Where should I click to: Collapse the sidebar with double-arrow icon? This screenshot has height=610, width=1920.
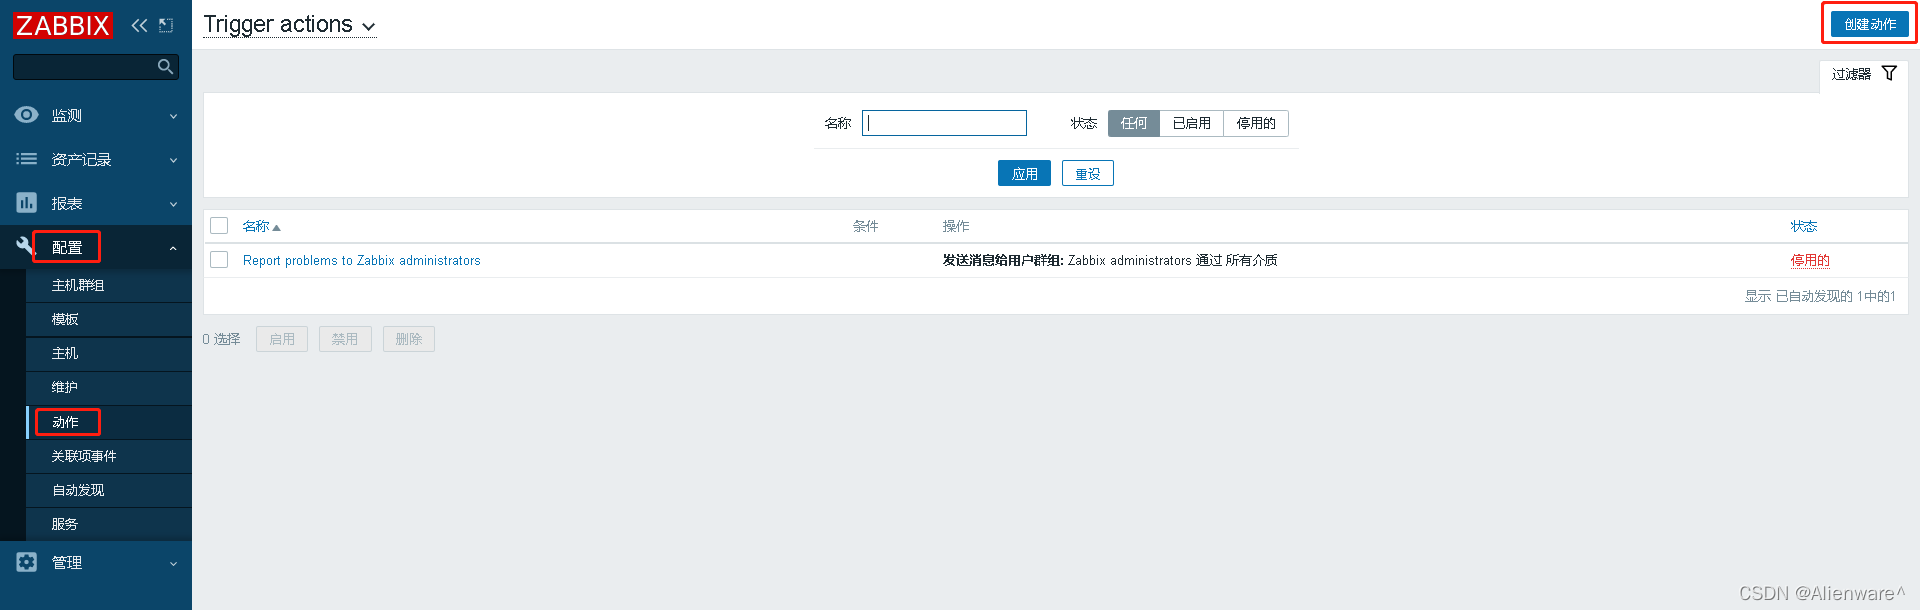pos(139,25)
